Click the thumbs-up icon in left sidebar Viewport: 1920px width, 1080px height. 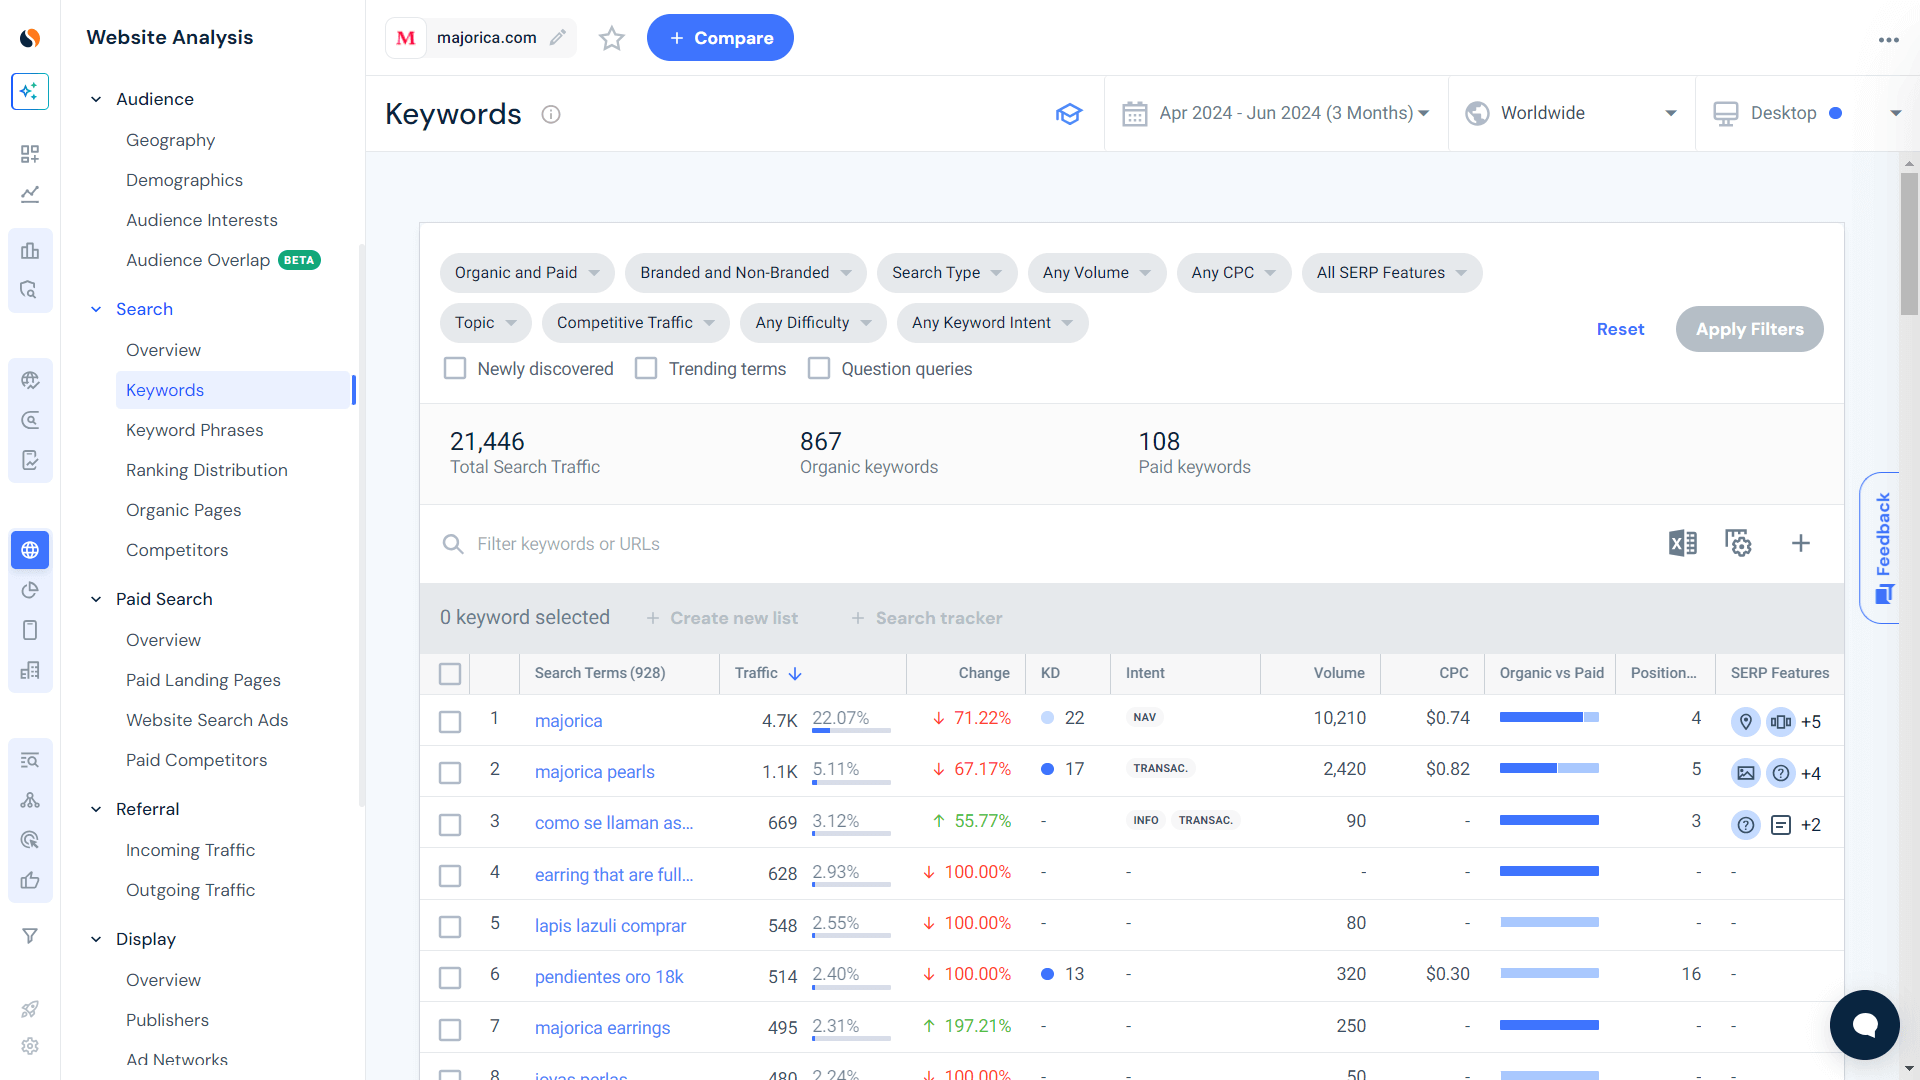pyautogui.click(x=30, y=880)
